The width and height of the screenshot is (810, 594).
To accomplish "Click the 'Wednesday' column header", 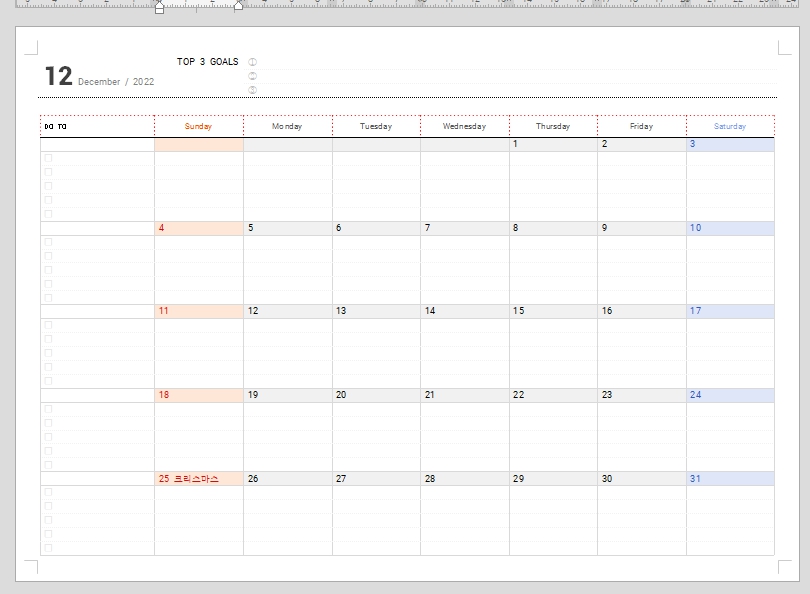I will tap(464, 126).
